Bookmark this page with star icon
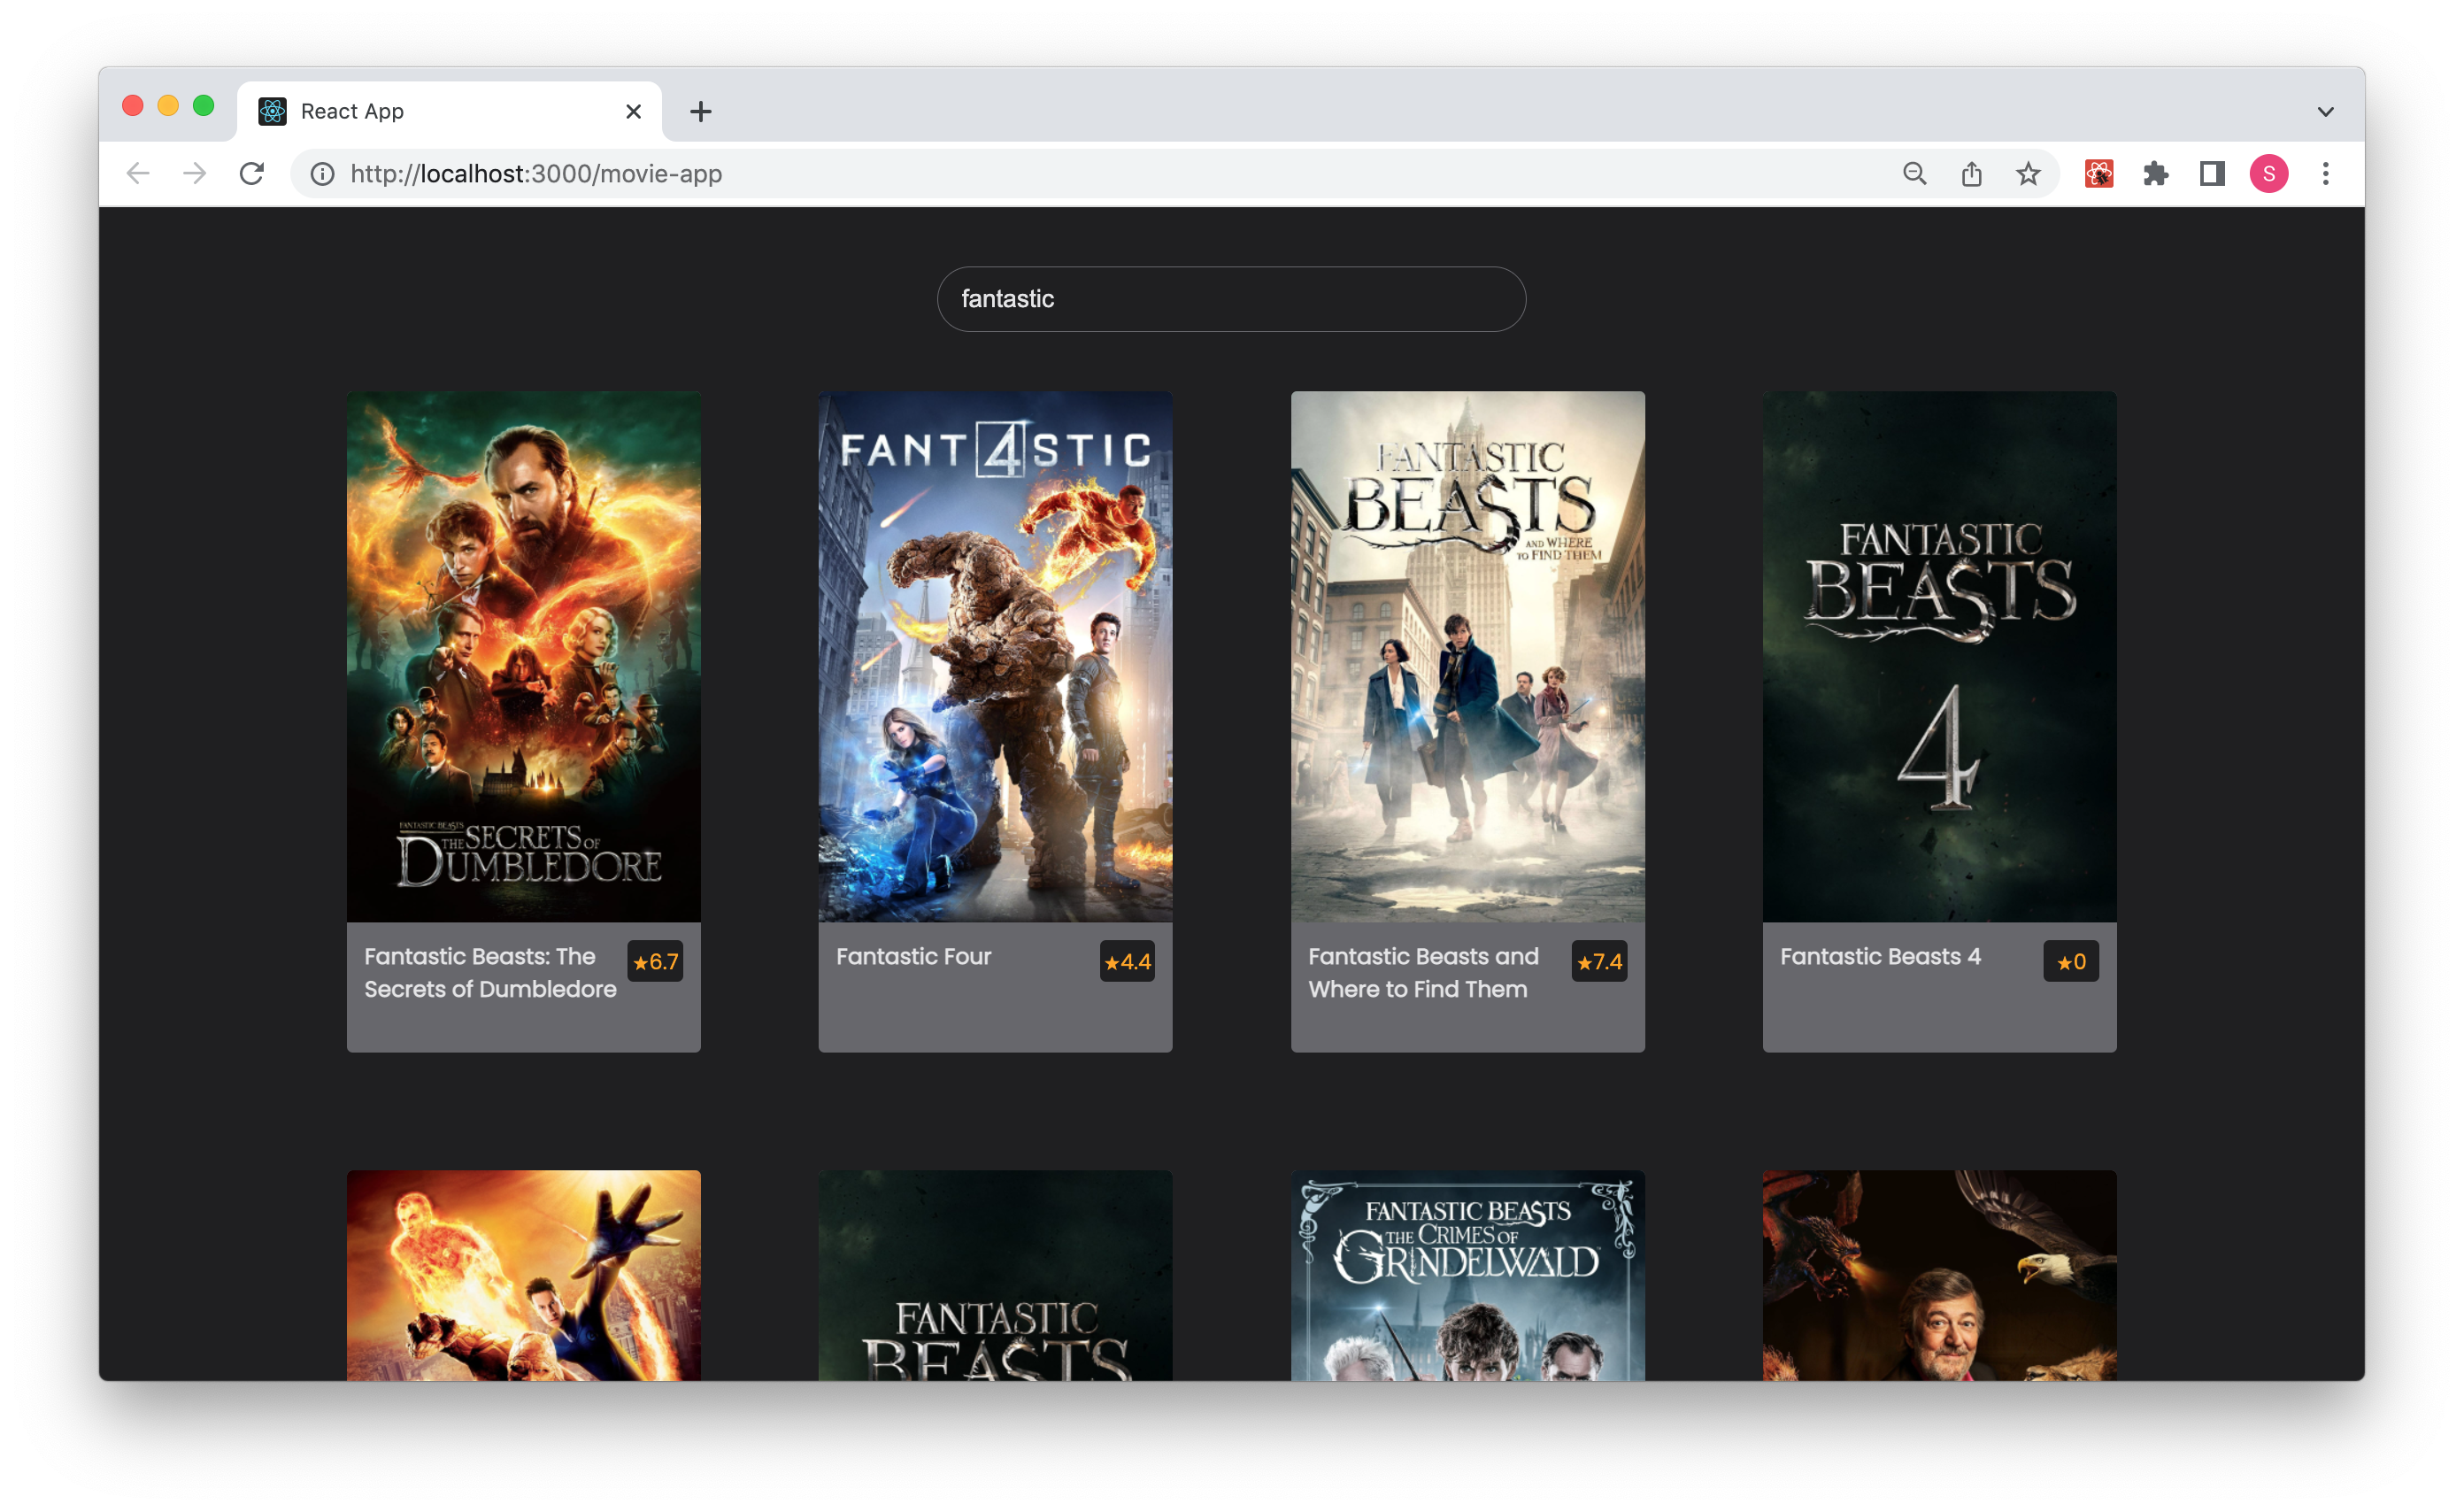Viewport: 2464px width, 1512px height. [x=2028, y=174]
